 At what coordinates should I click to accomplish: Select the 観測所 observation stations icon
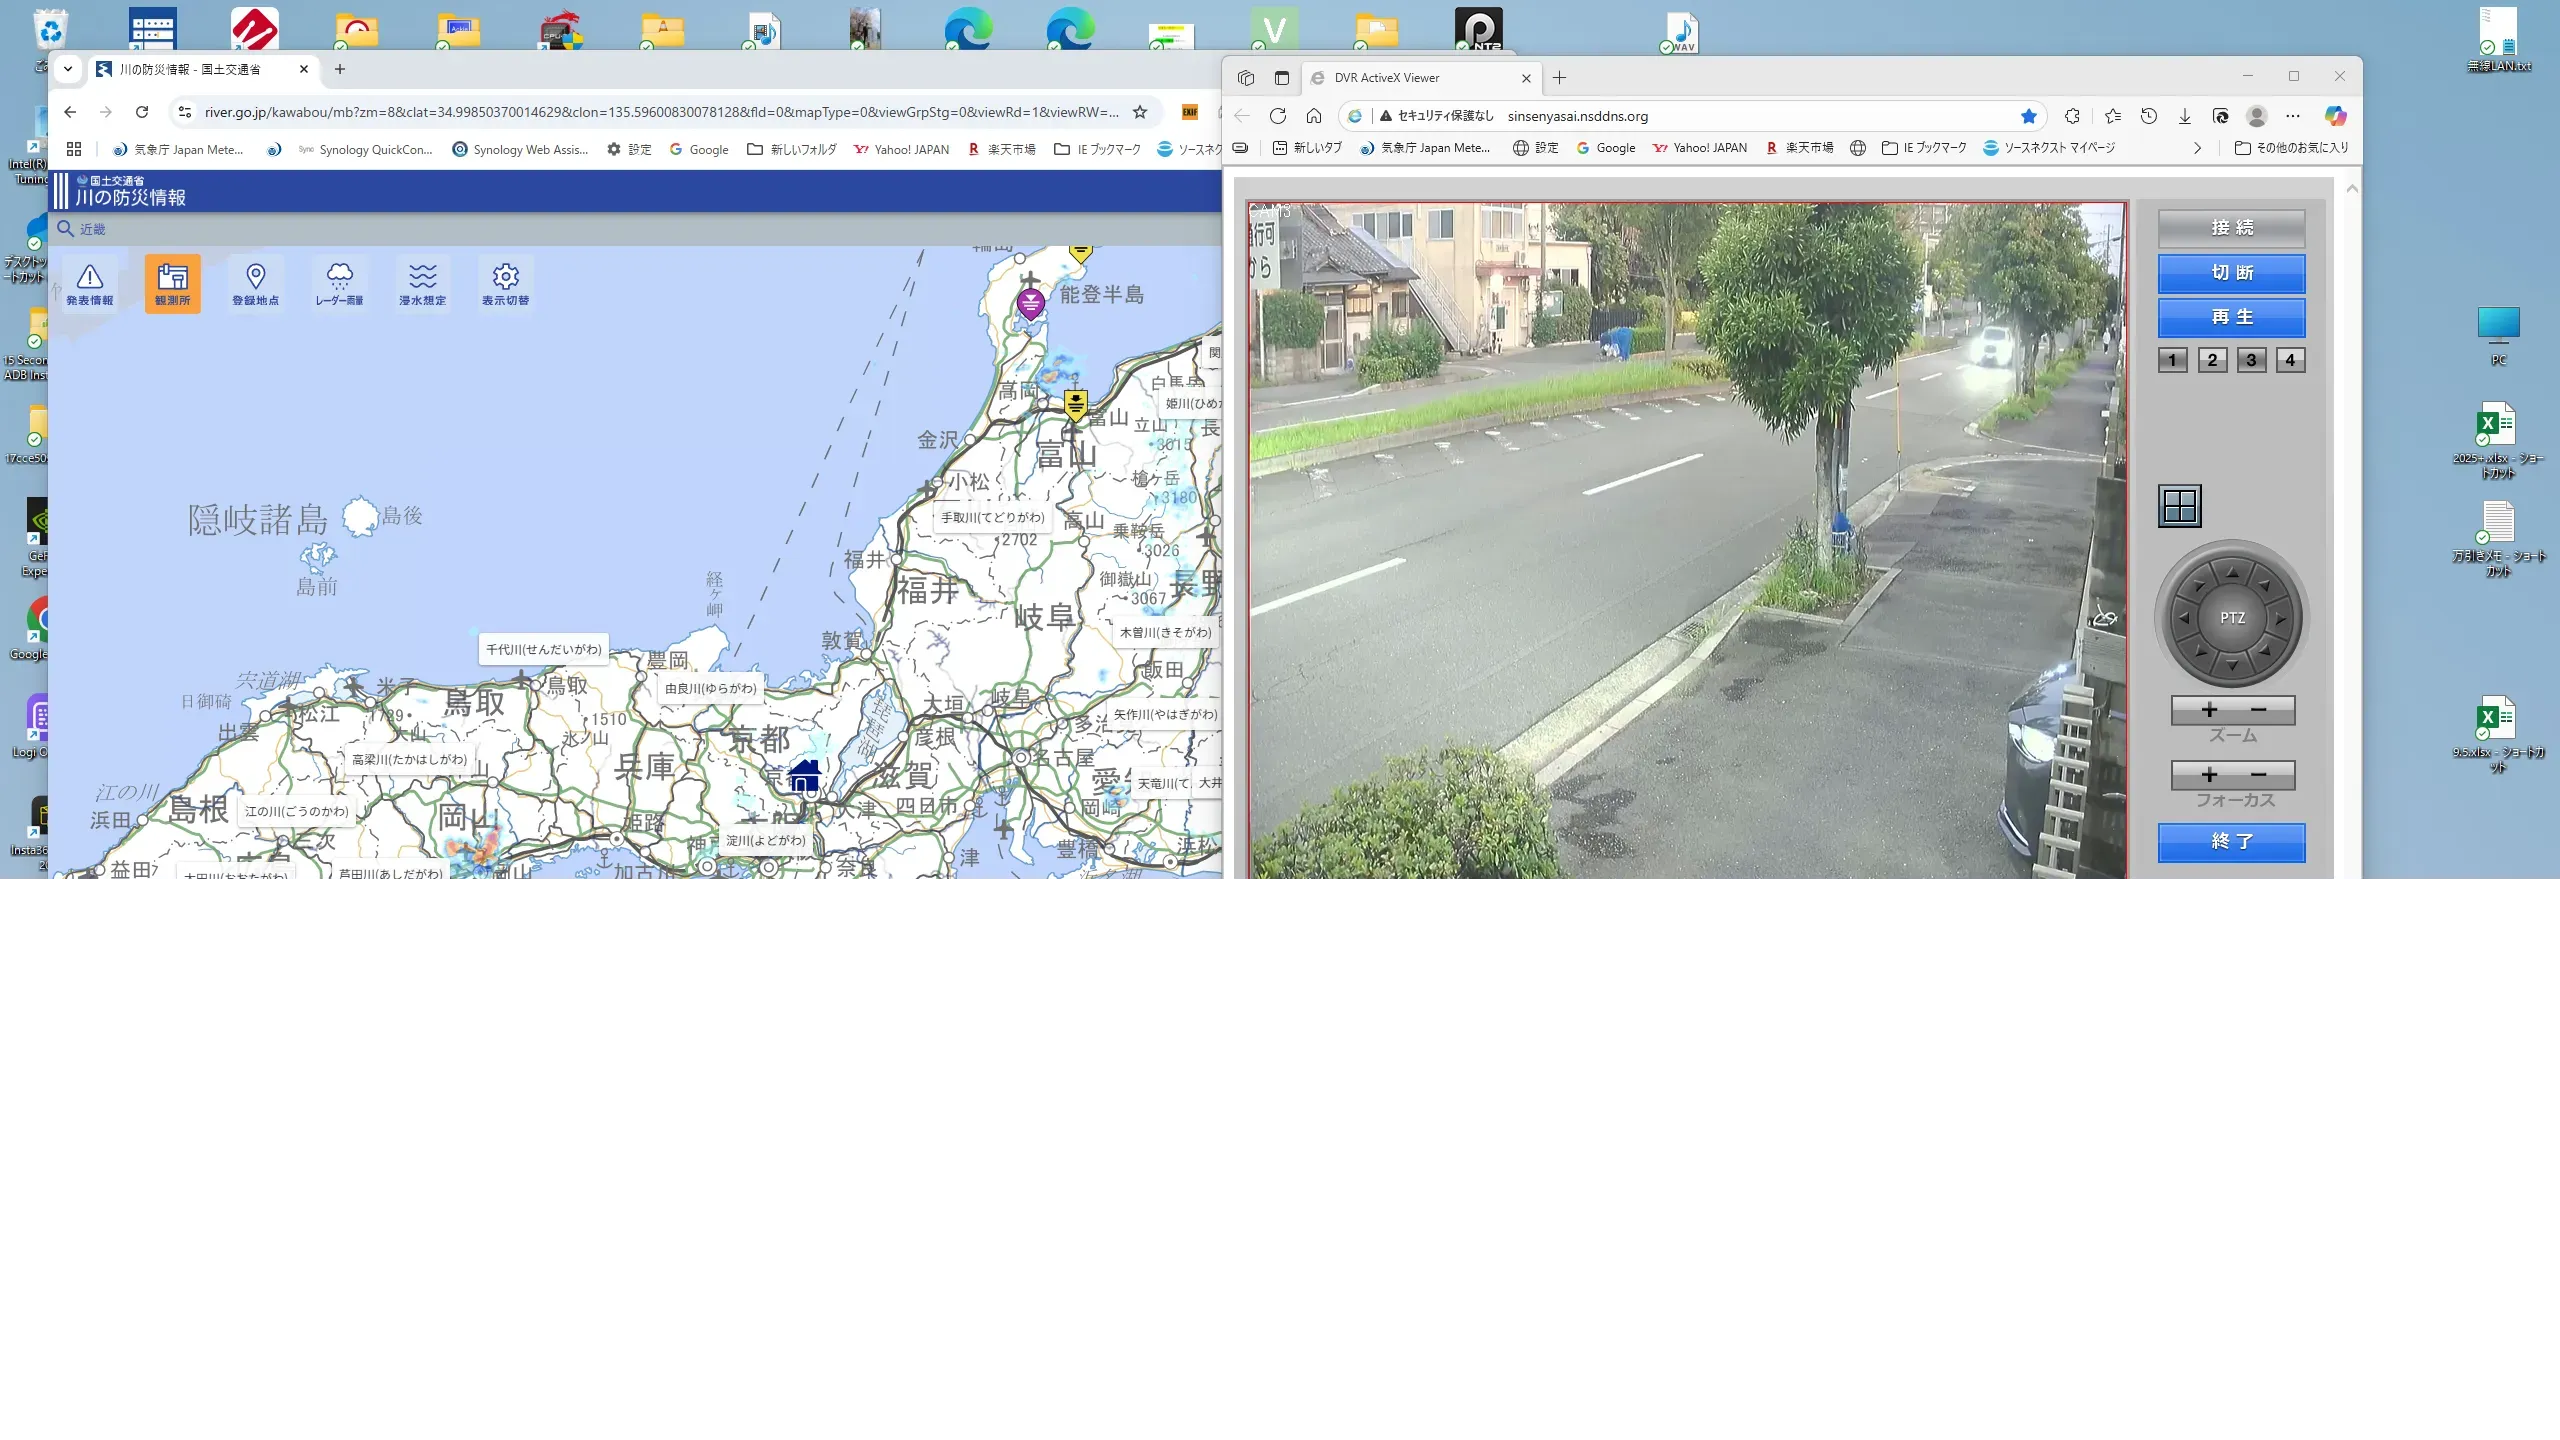[172, 283]
